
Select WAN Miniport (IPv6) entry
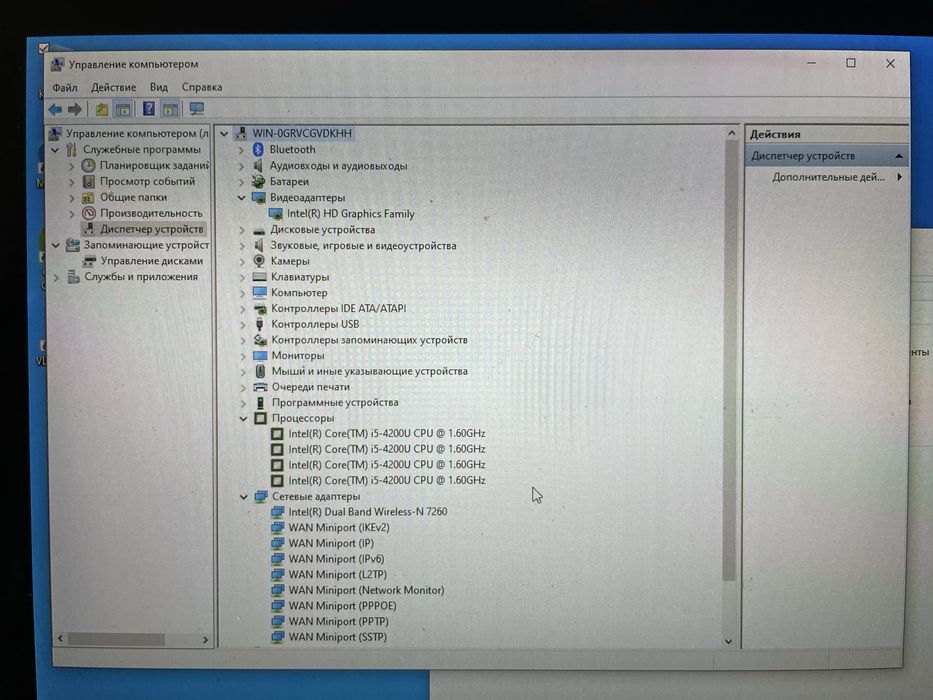[x=337, y=559]
